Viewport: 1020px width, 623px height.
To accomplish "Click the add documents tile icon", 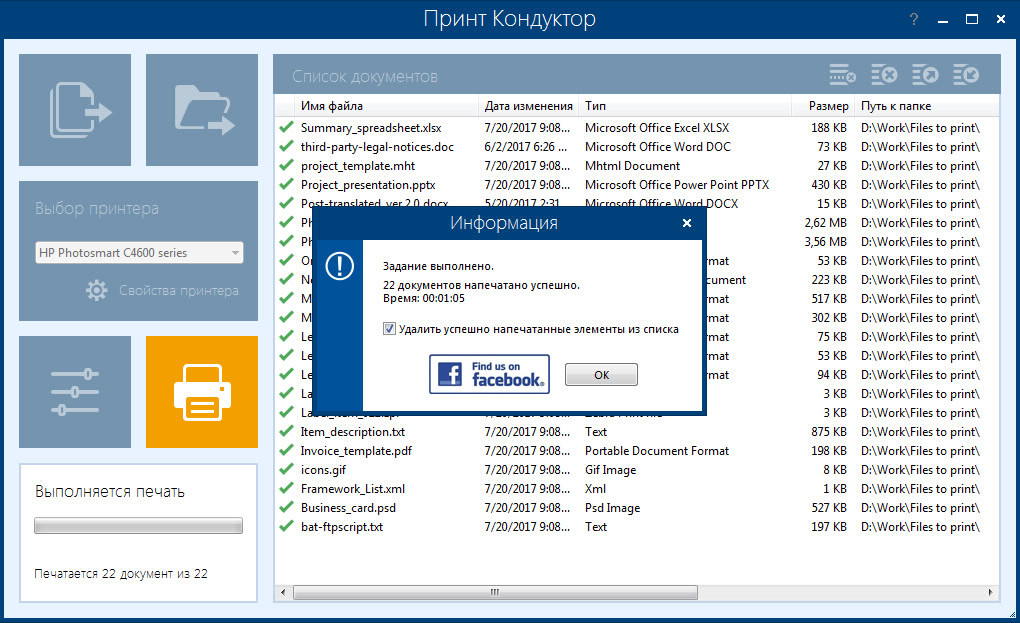I will tap(80, 109).
